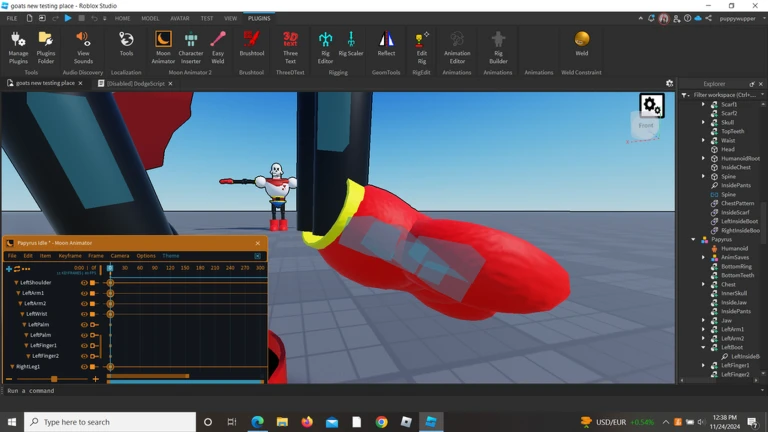The width and height of the screenshot is (768, 432).
Task: Collapse the LeftArm1 track arrow
Action: tap(18, 293)
